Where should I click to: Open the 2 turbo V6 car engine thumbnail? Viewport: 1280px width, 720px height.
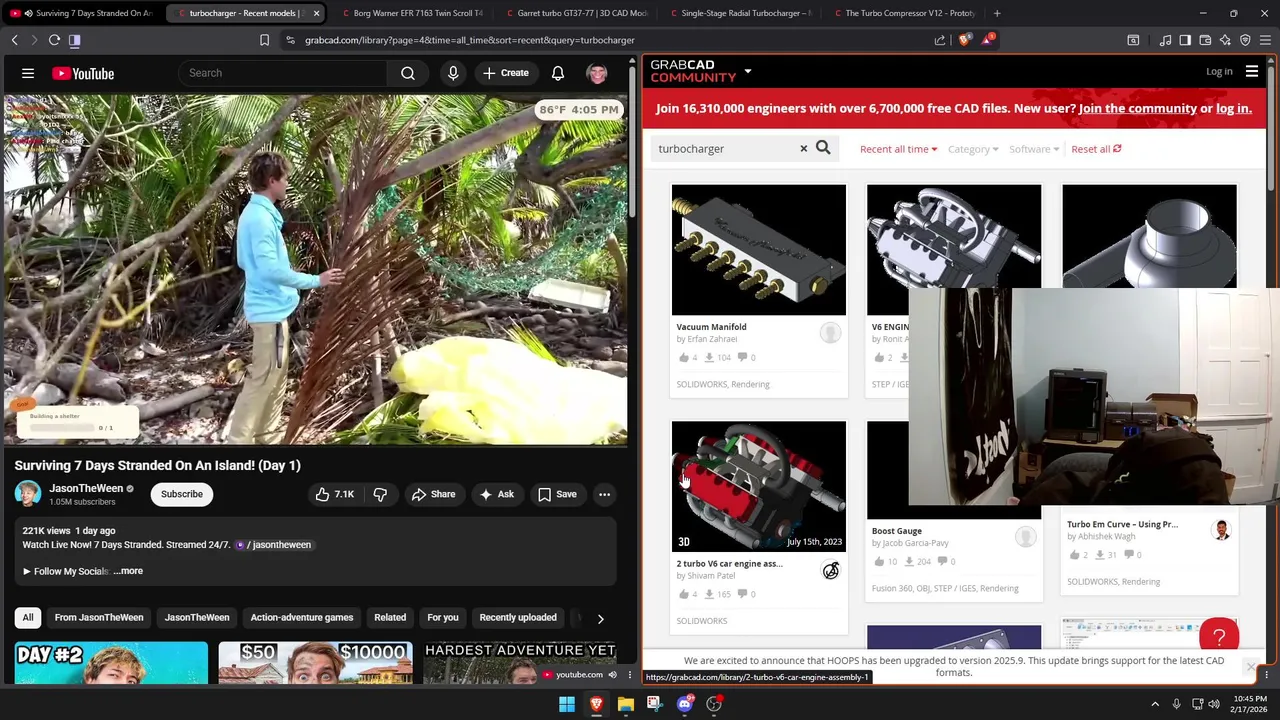click(758, 486)
